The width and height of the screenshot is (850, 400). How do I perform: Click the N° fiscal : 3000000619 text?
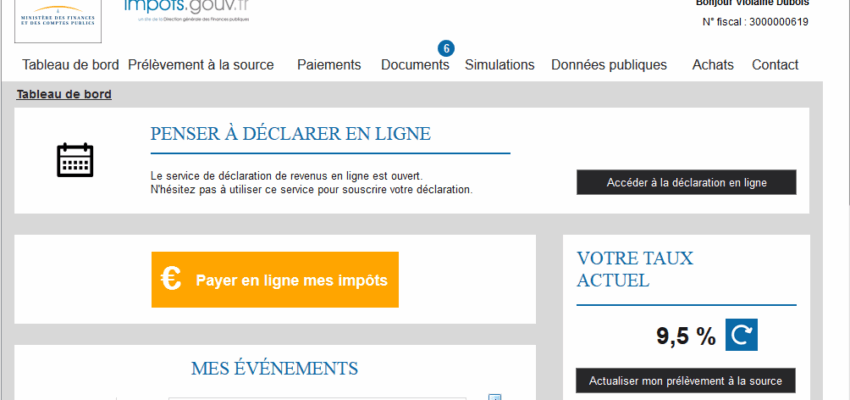coord(755,22)
